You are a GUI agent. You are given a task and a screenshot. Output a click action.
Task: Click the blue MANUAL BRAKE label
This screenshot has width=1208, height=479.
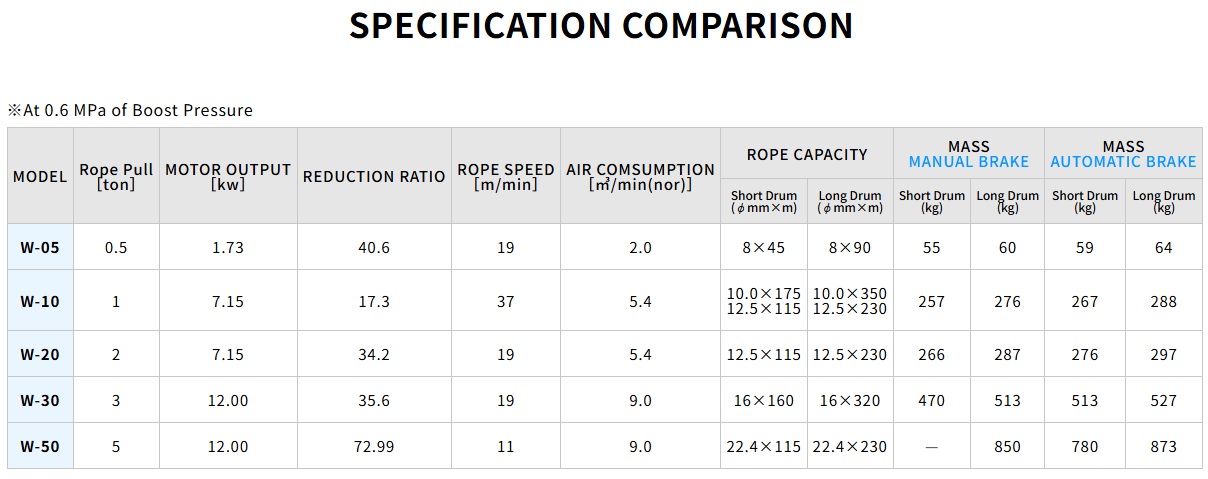click(x=969, y=162)
